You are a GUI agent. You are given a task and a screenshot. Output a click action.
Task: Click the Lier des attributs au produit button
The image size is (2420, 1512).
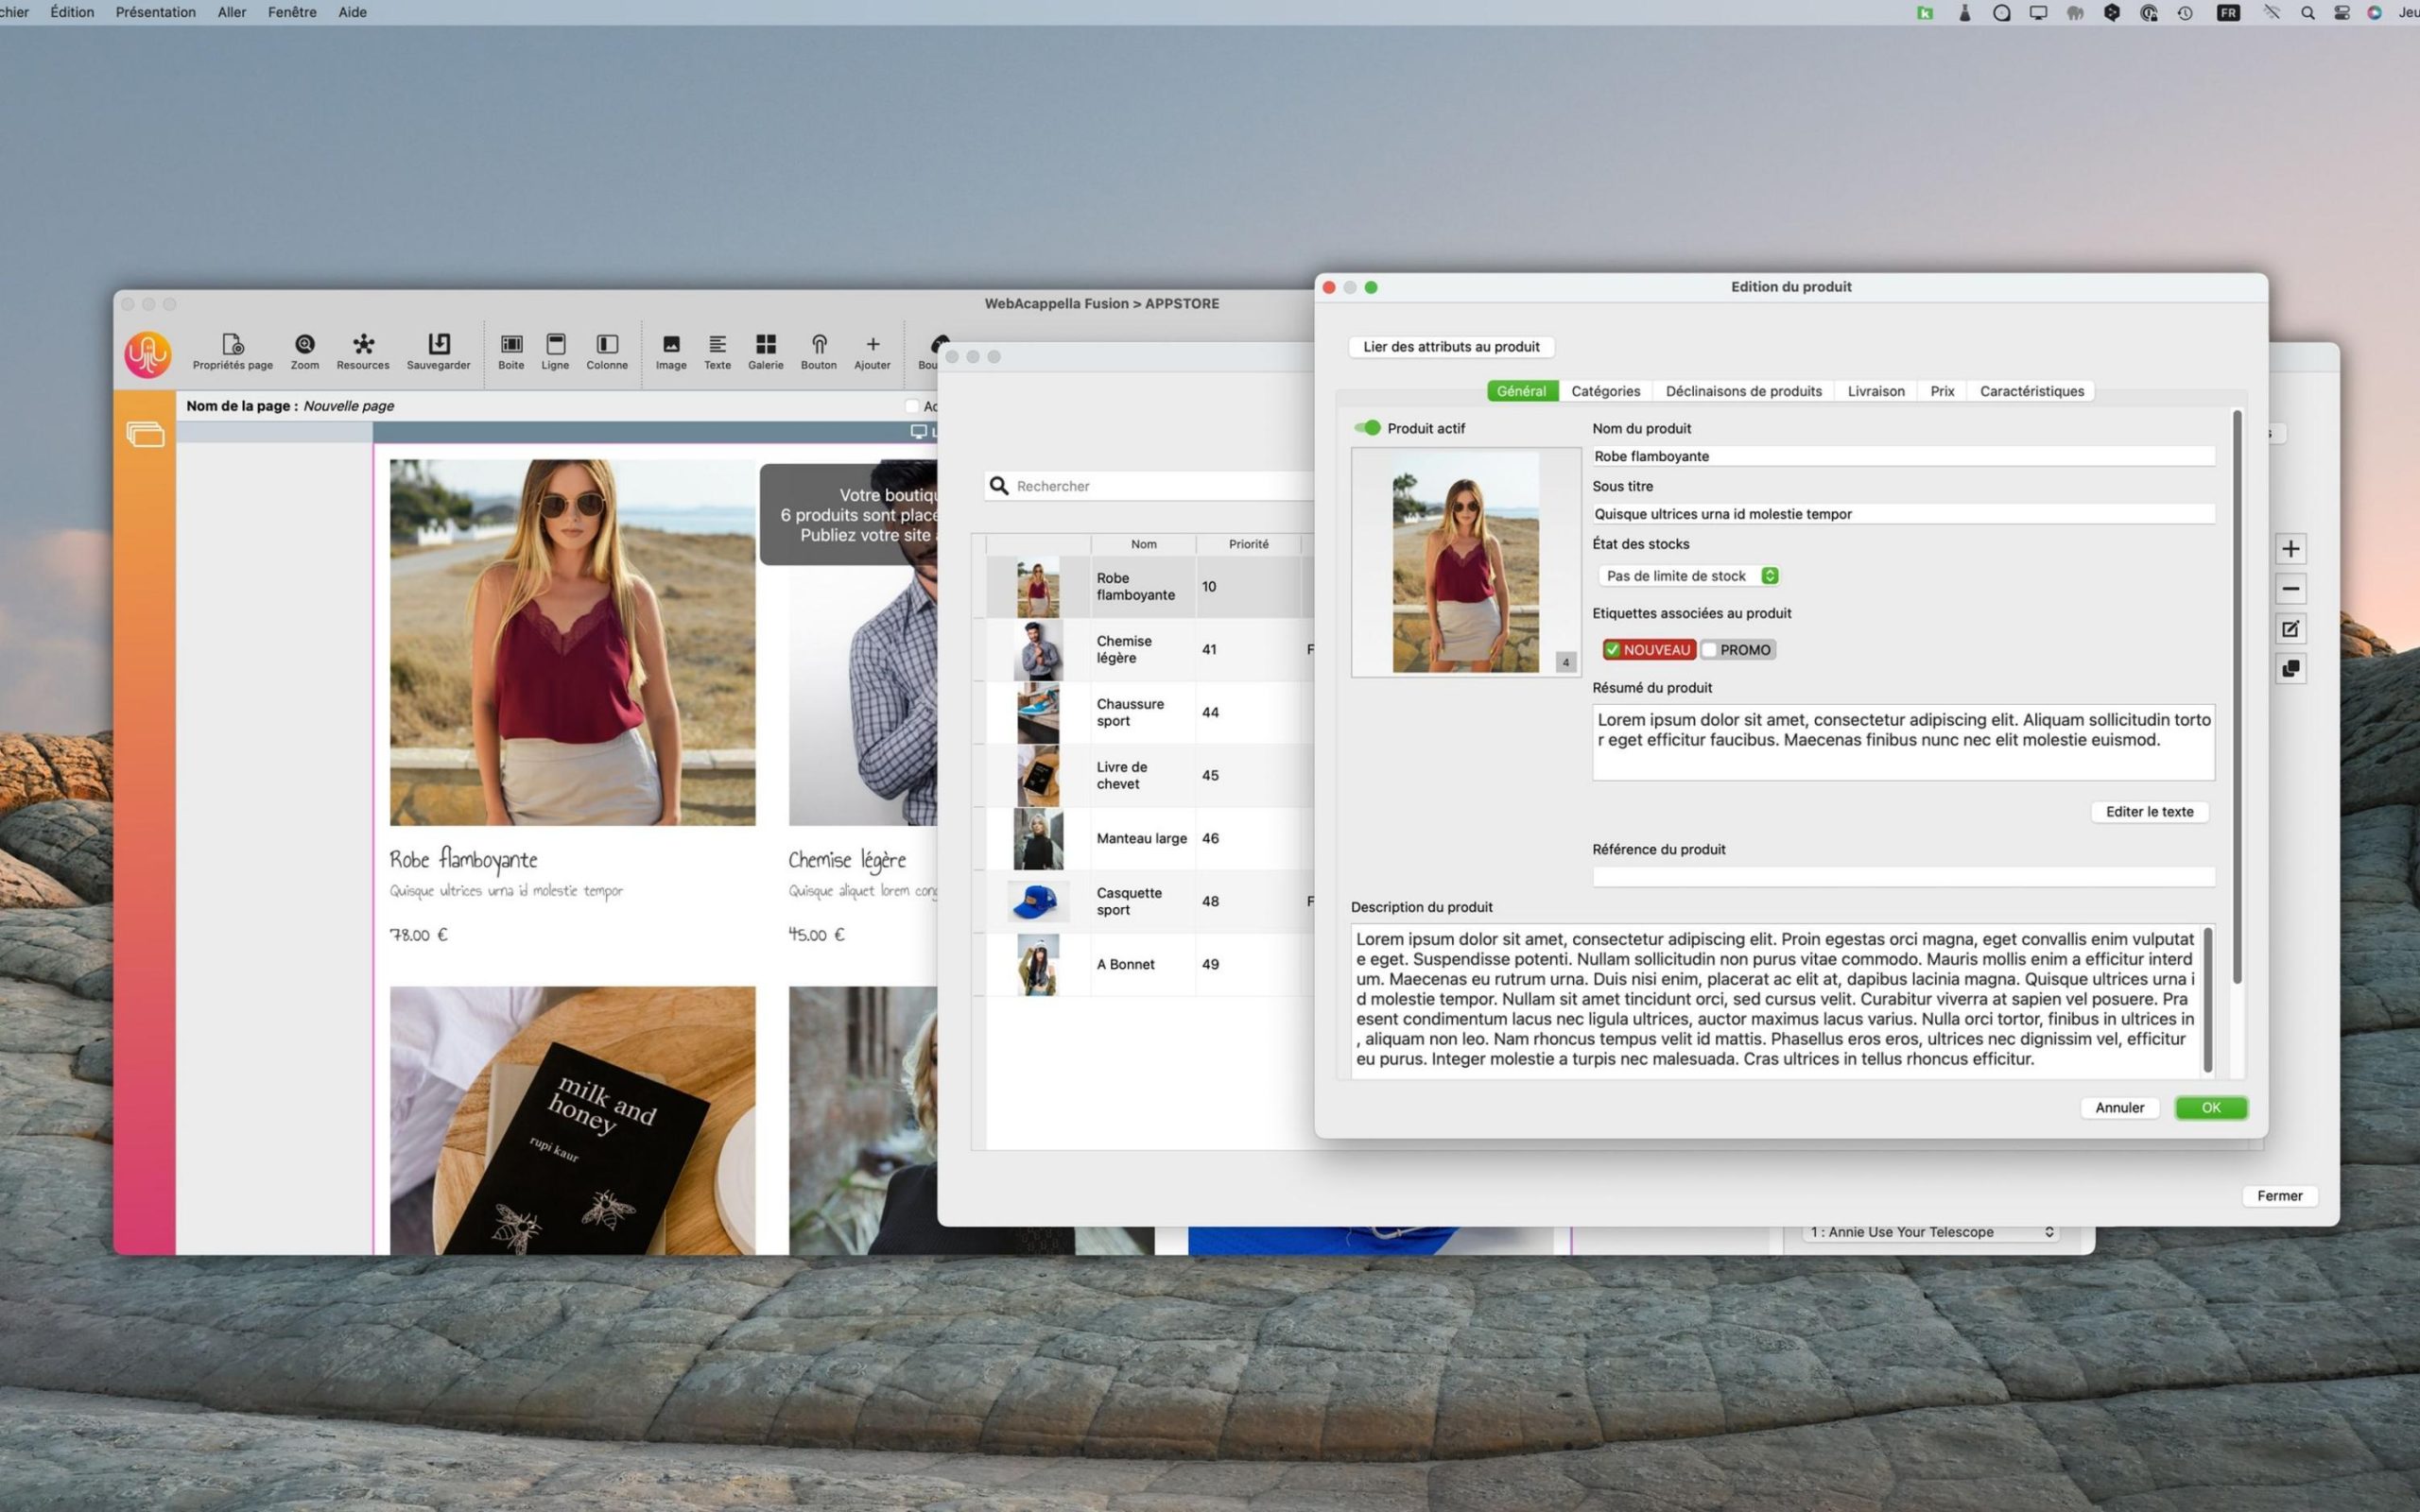[1451, 345]
